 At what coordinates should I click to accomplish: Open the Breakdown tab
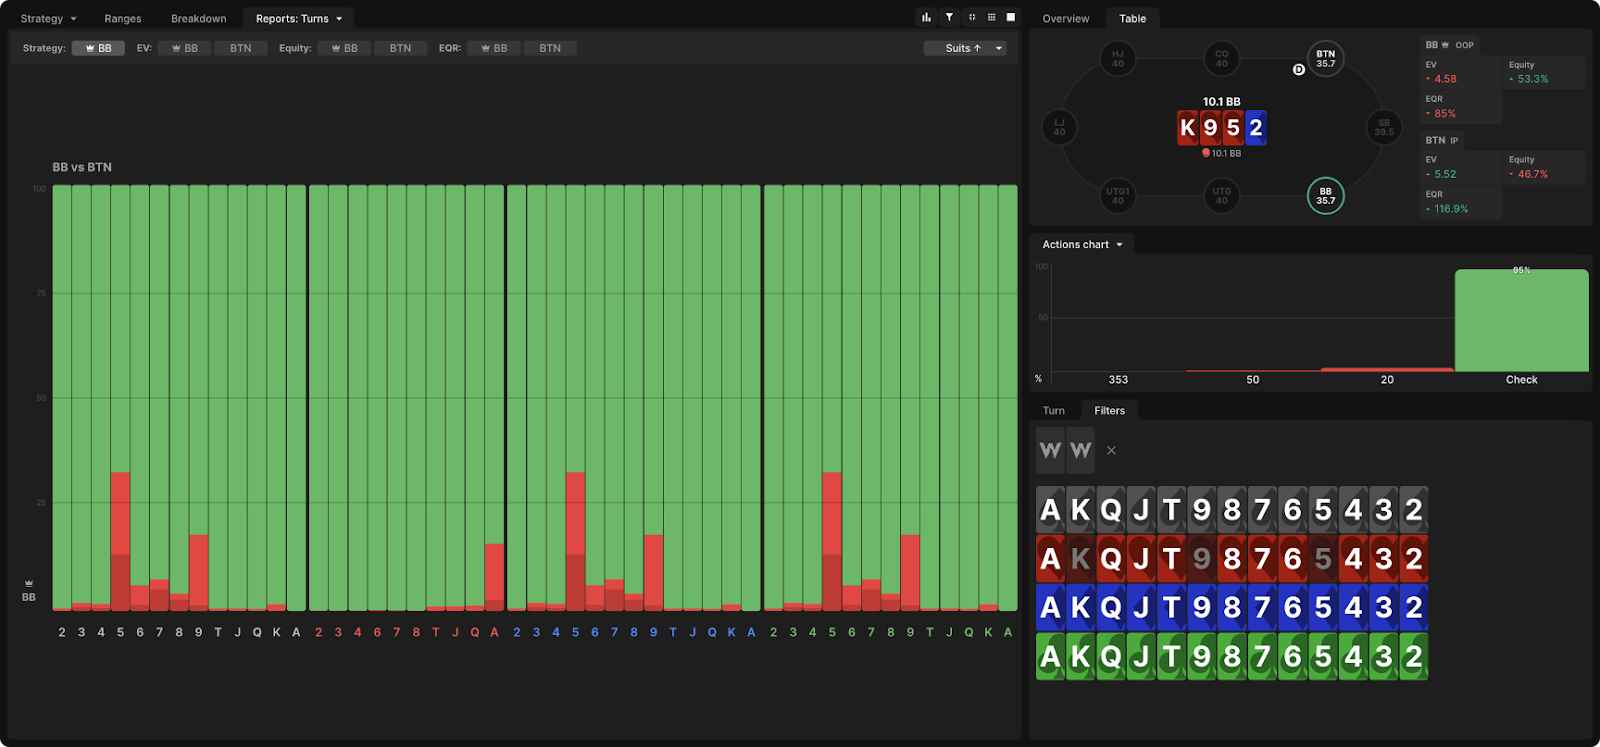coord(198,18)
